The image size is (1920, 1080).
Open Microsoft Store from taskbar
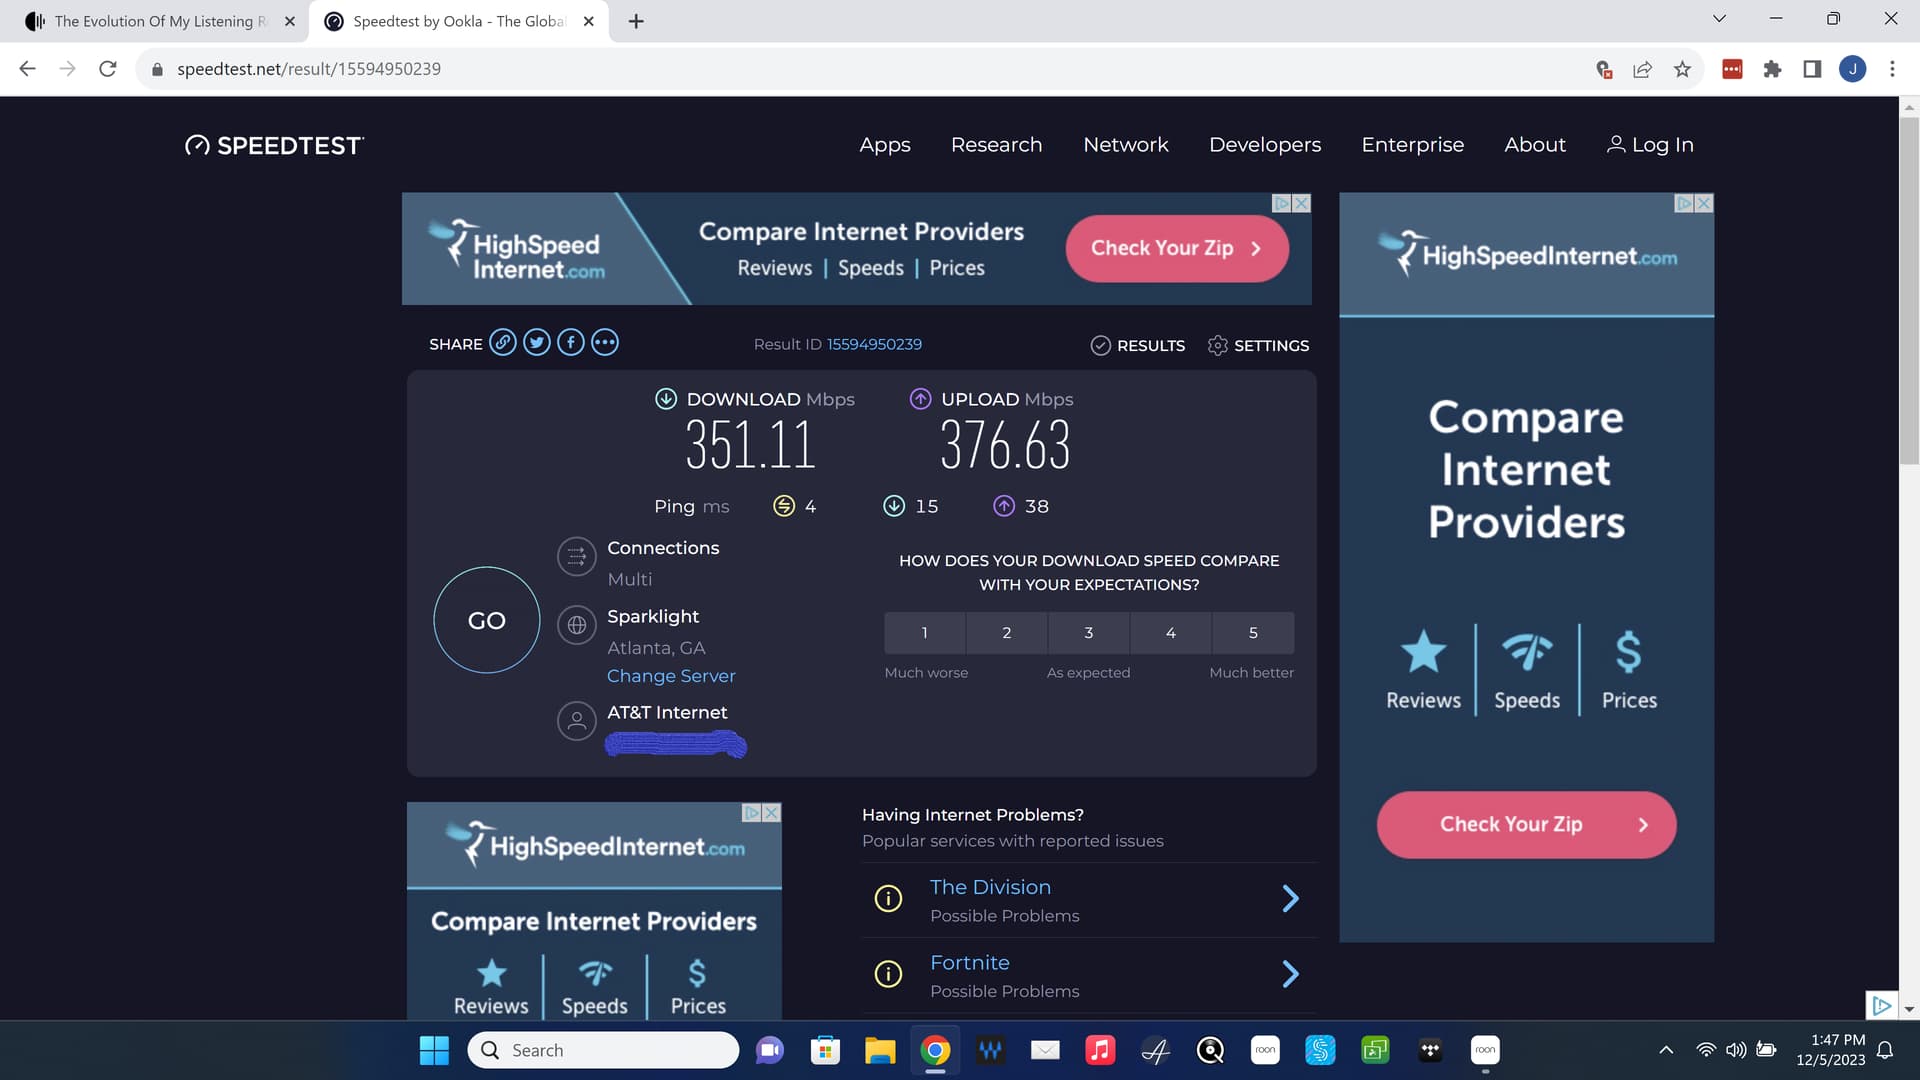pos(825,1050)
